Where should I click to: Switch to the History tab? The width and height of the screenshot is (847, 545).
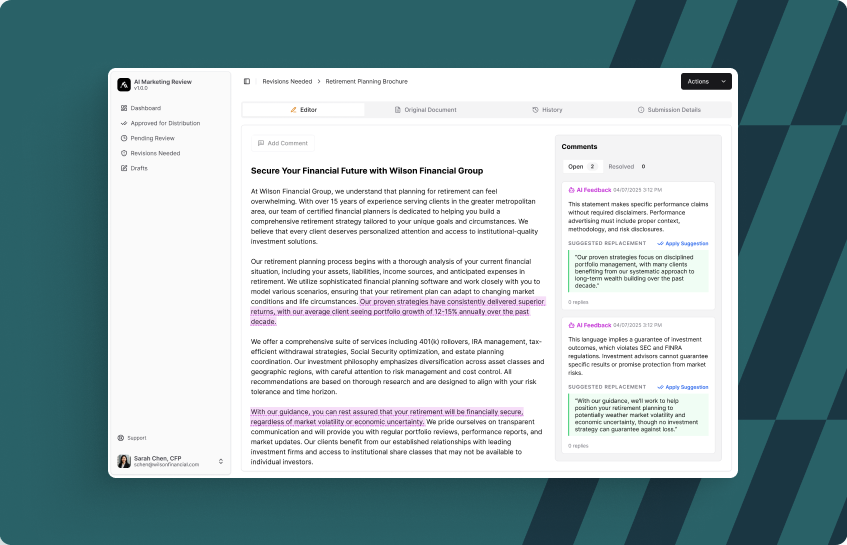coord(547,110)
